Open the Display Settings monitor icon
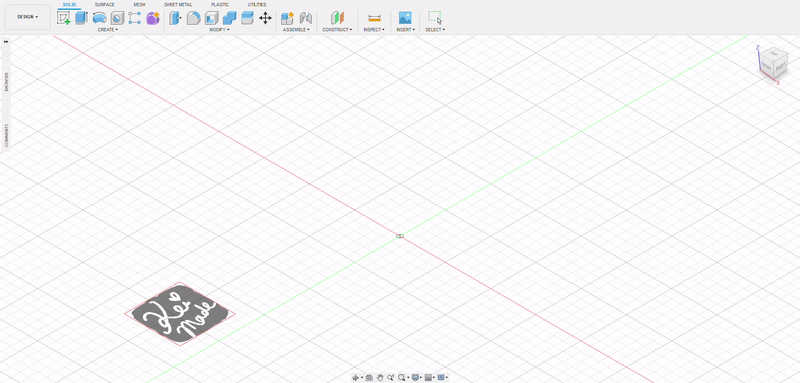The image size is (800, 383). click(x=416, y=377)
